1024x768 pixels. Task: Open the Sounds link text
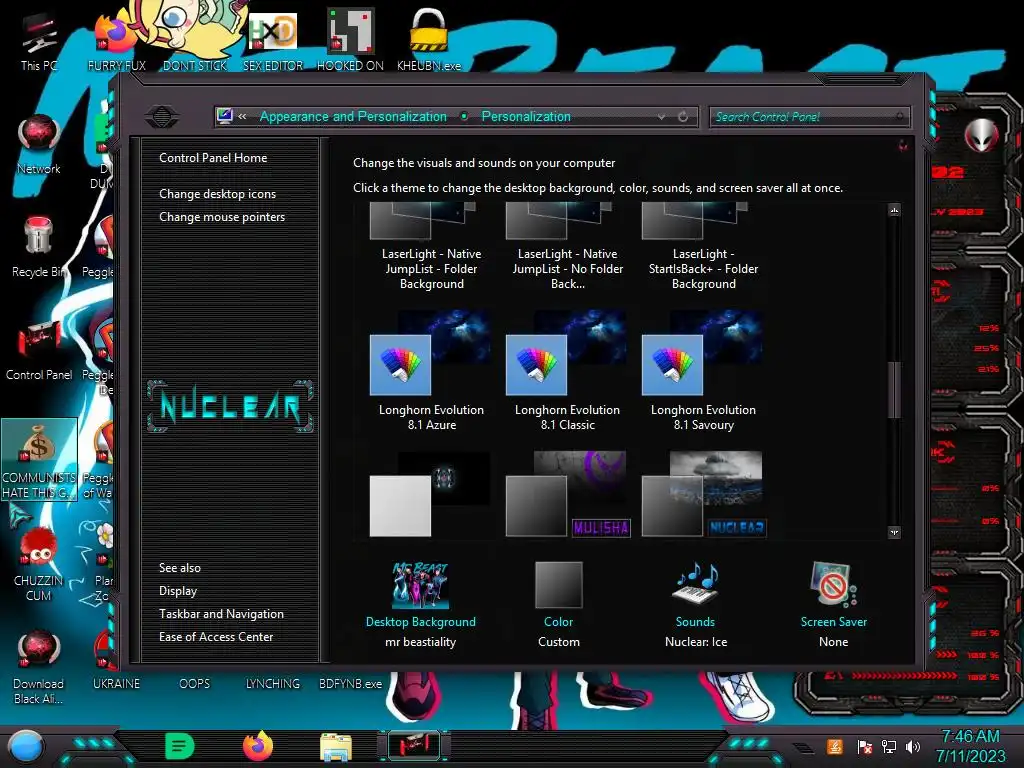point(695,622)
